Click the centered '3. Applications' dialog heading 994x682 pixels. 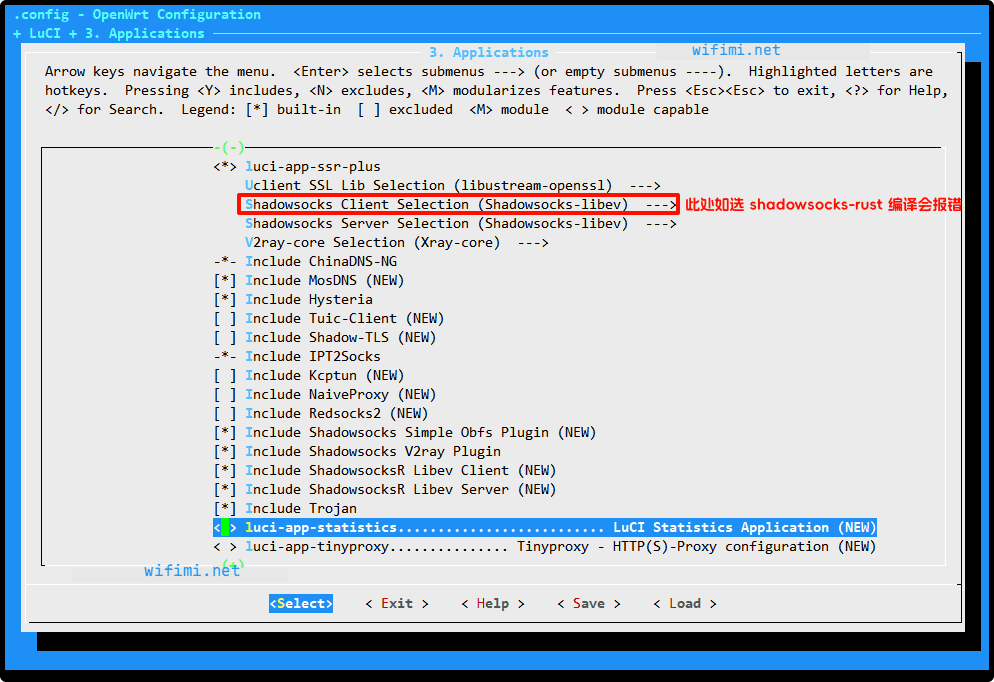489,53
